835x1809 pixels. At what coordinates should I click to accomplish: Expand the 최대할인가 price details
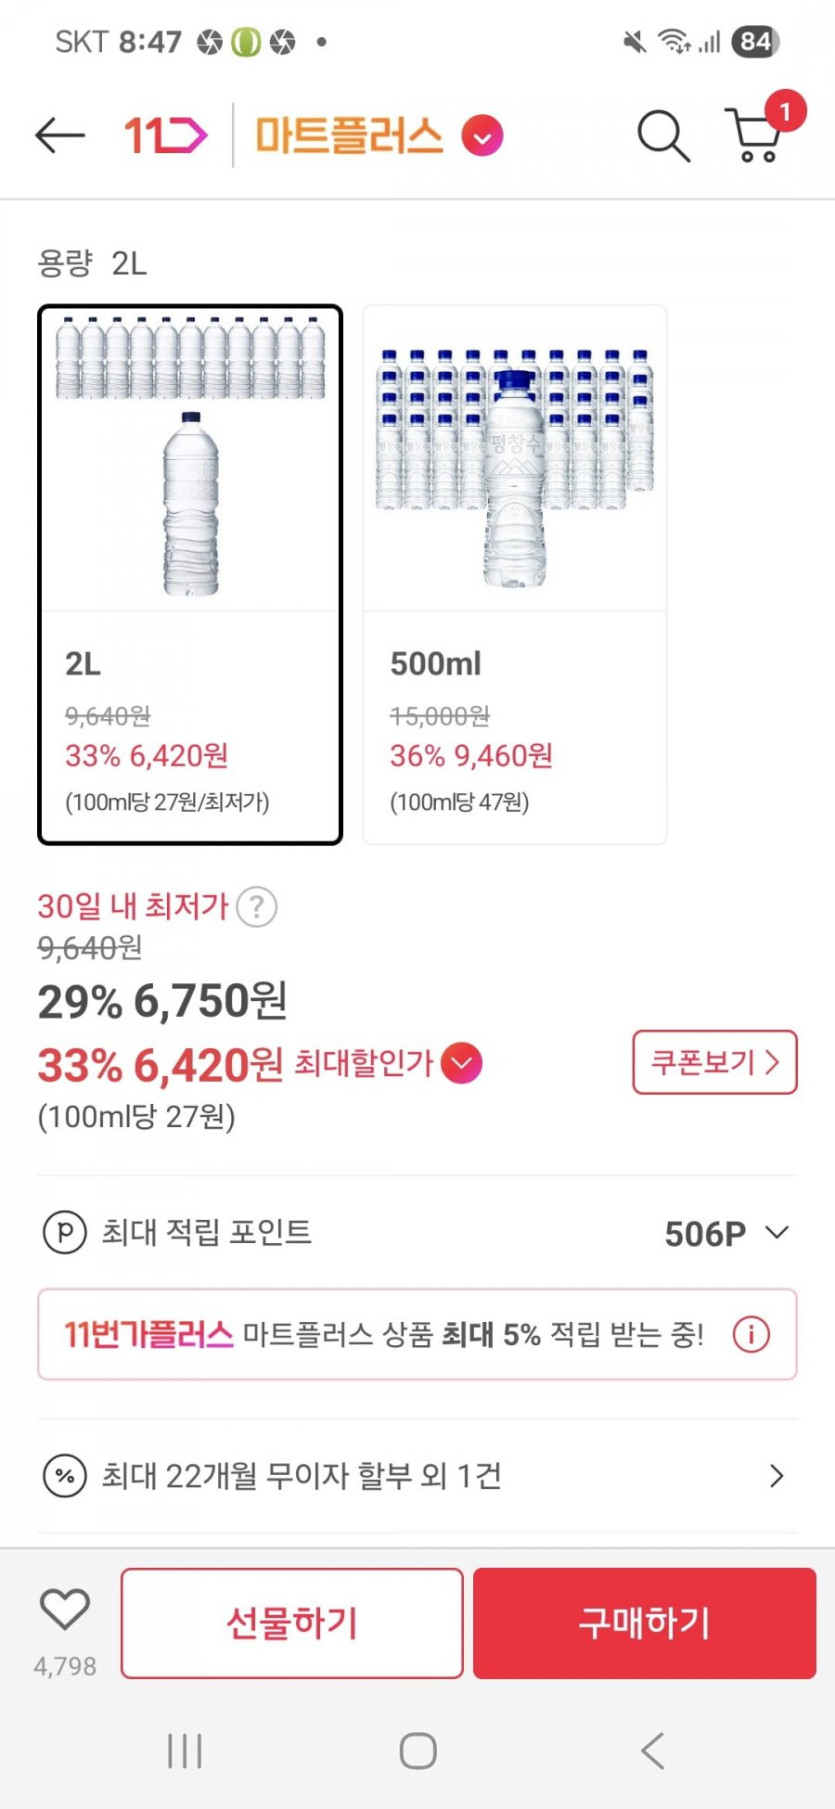pos(461,1063)
